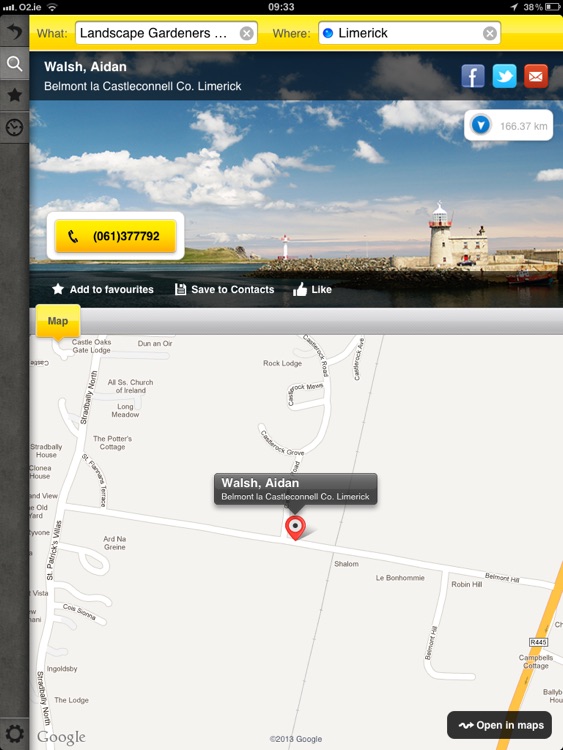Tap header address Belmont la Castleconnell
563x750 pixels.
click(x=143, y=86)
